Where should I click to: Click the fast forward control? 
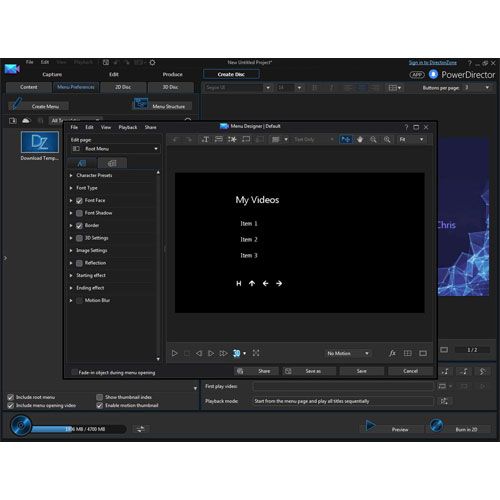pyautogui.click(x=223, y=353)
